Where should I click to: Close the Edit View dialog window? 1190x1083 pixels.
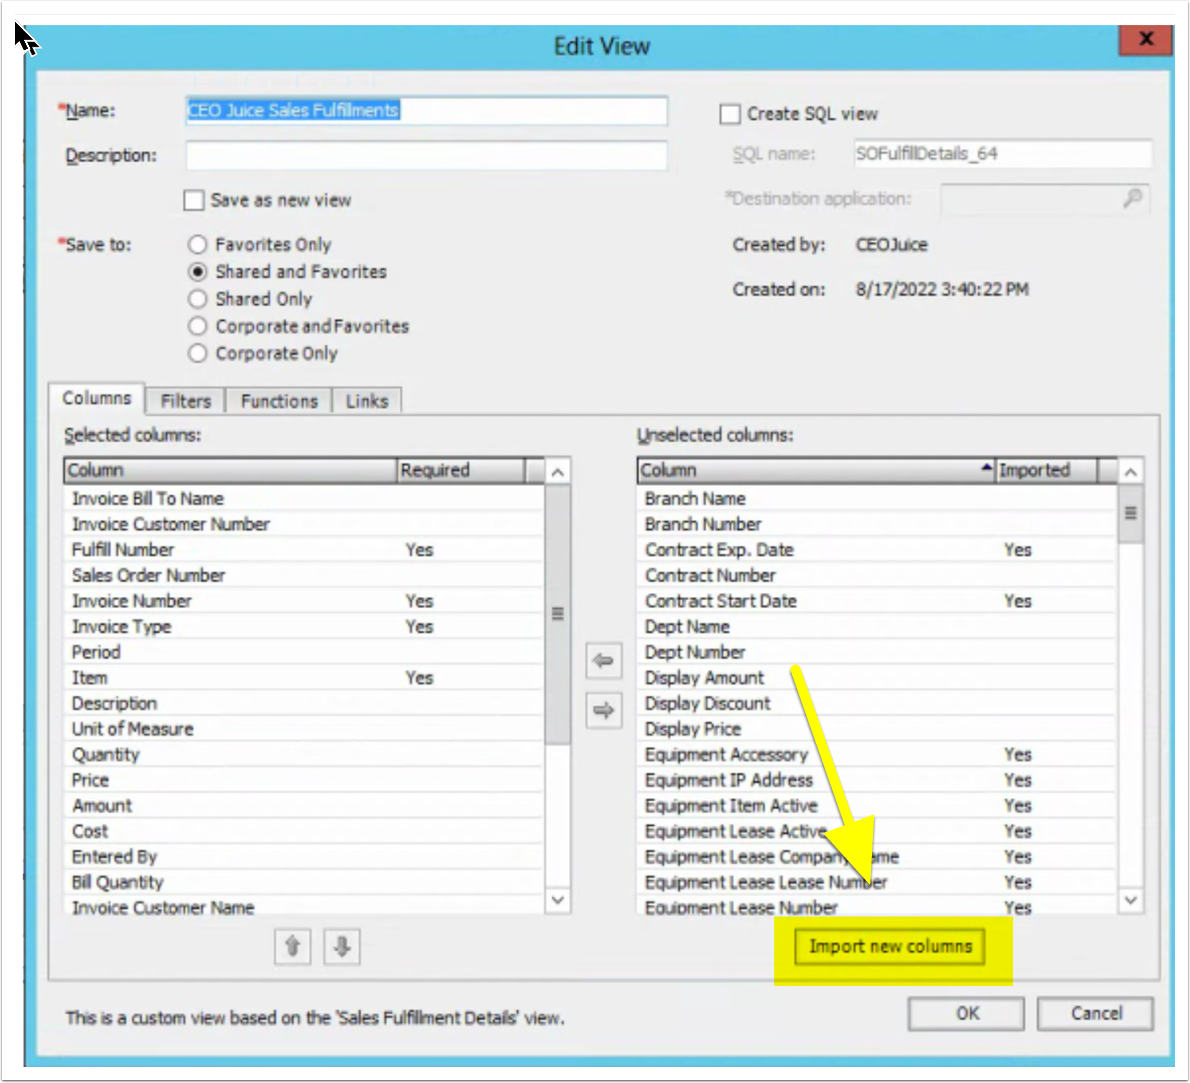pos(1146,40)
